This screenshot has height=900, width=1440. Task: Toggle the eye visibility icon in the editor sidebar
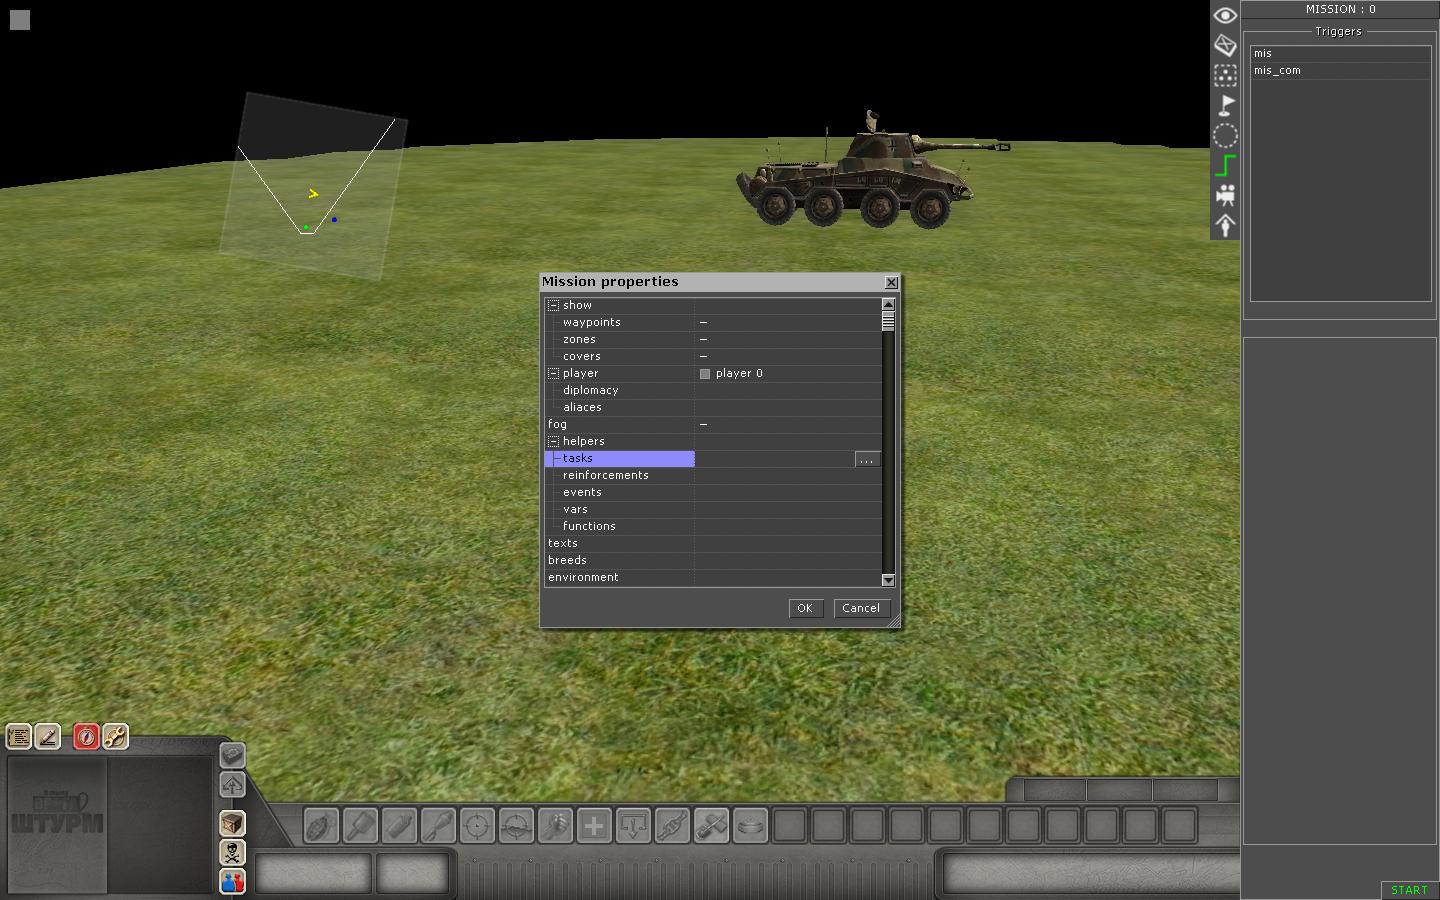pyautogui.click(x=1225, y=15)
